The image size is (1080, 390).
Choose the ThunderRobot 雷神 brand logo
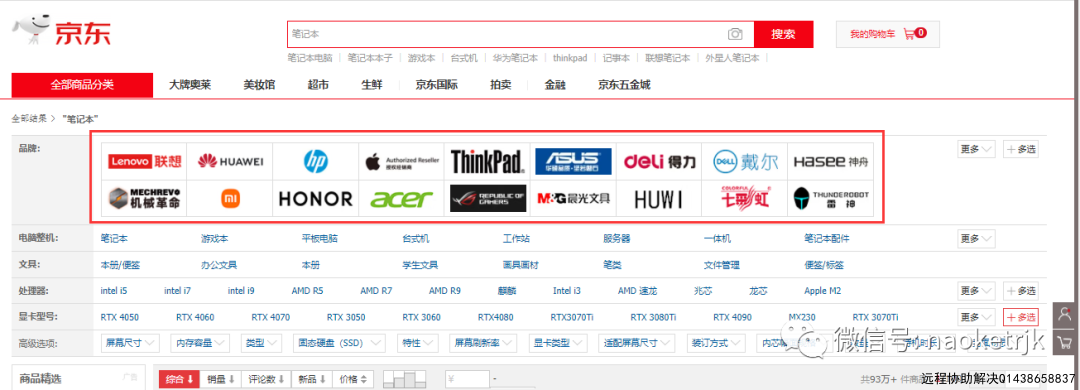click(x=831, y=198)
